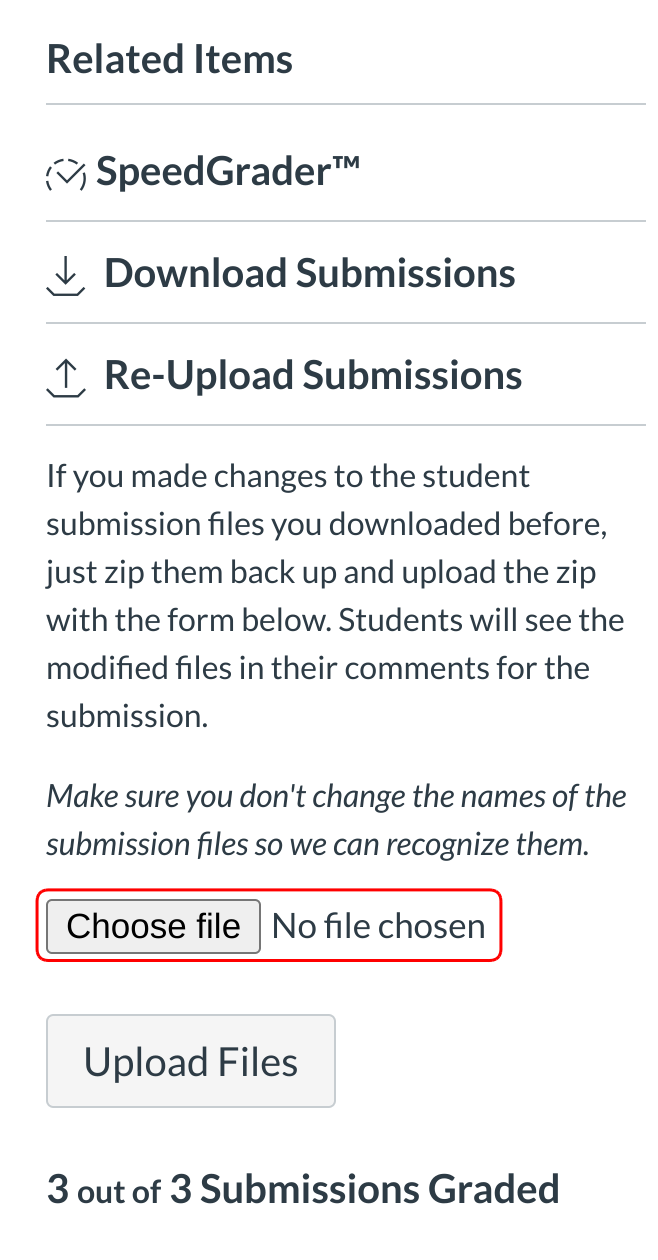Click the italic "Make sure you don't change" note
Viewport: 658px width, 1260px height.
click(x=336, y=796)
